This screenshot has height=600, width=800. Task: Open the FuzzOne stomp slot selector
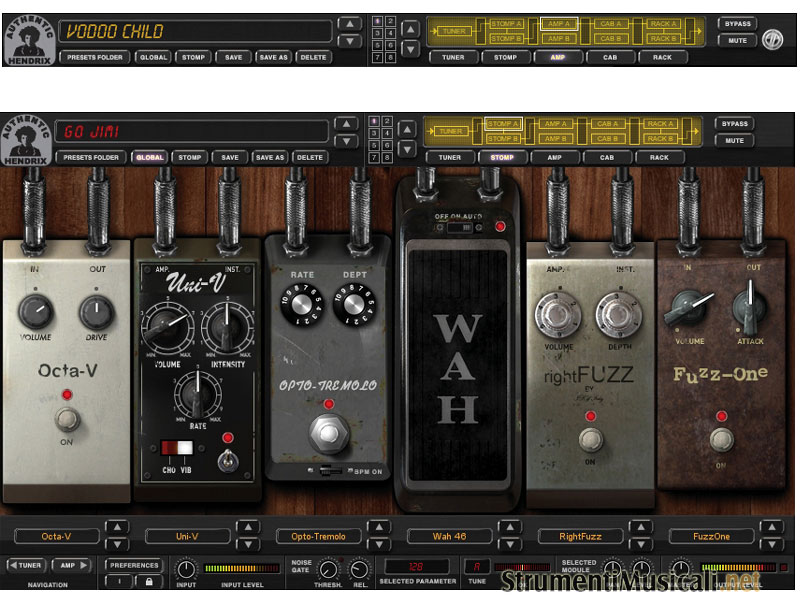(711, 536)
